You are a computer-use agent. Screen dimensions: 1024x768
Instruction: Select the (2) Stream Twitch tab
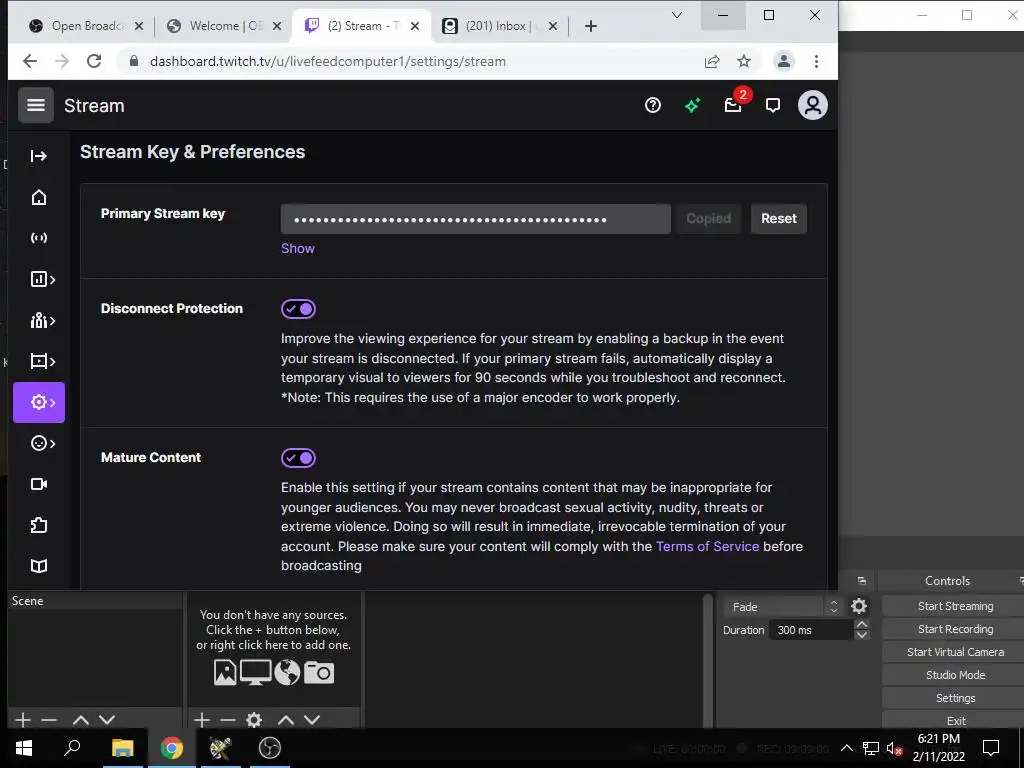pos(361,26)
